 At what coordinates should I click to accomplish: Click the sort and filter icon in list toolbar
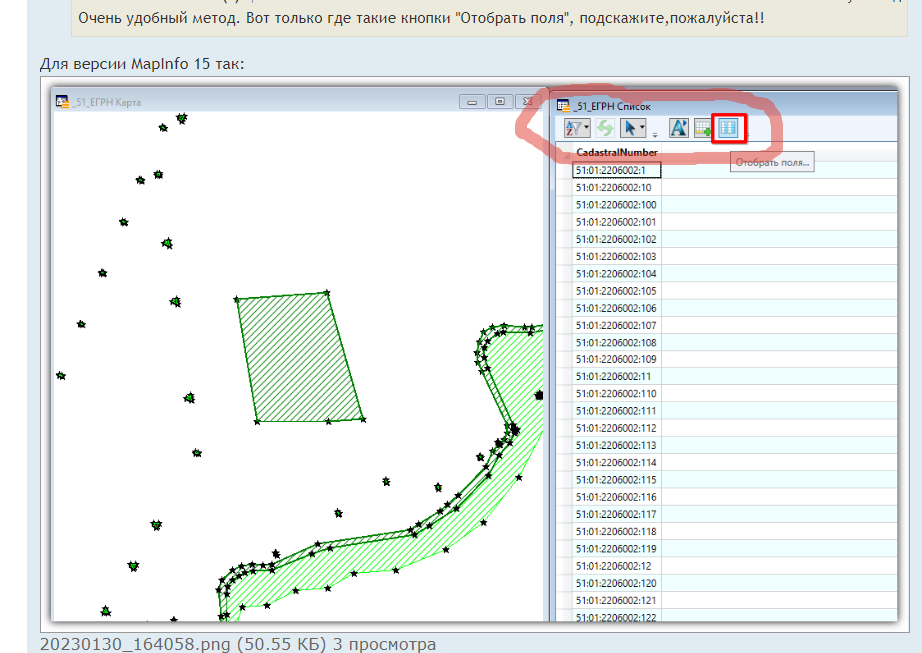coord(574,128)
